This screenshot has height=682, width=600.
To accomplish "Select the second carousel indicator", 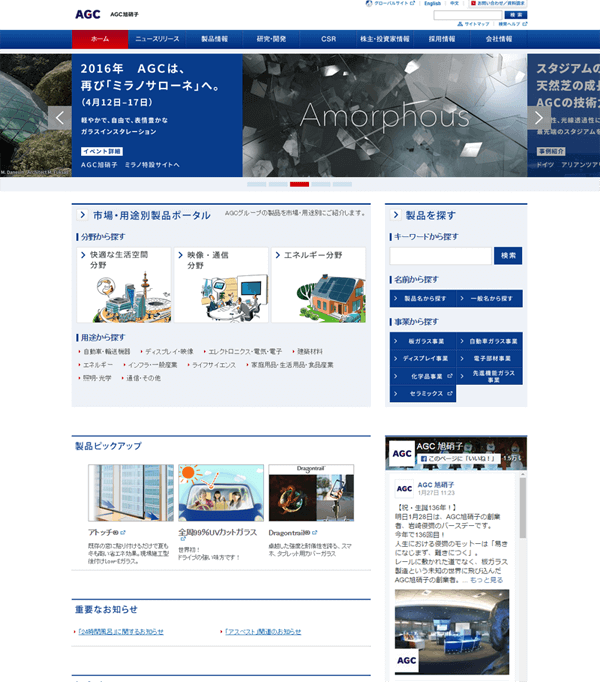I will point(278,184).
